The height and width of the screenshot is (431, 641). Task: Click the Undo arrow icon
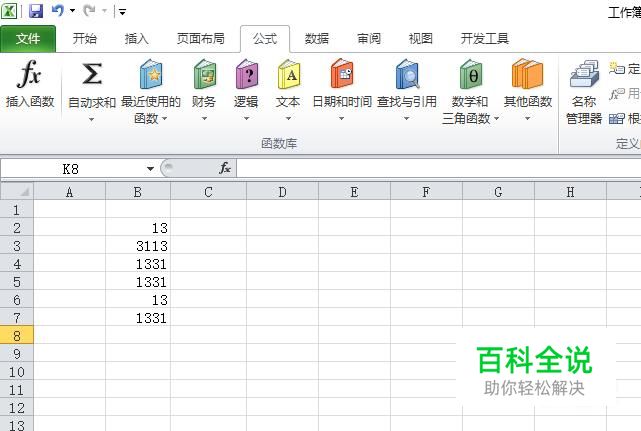(57, 11)
